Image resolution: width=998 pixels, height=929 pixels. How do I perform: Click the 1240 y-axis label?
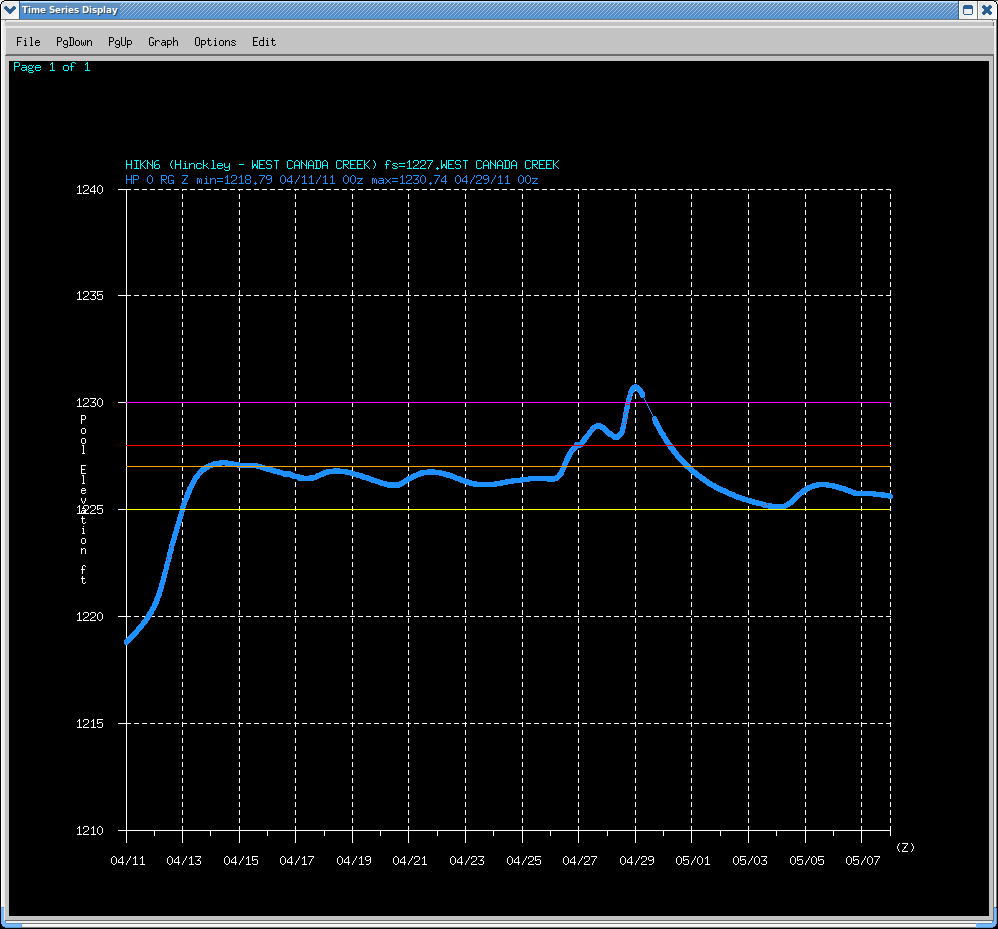tap(89, 190)
